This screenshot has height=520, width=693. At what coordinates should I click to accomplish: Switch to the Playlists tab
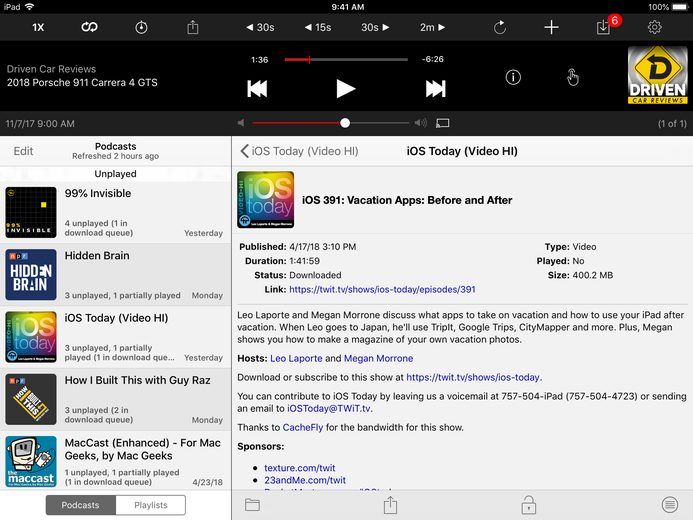tap(151, 505)
